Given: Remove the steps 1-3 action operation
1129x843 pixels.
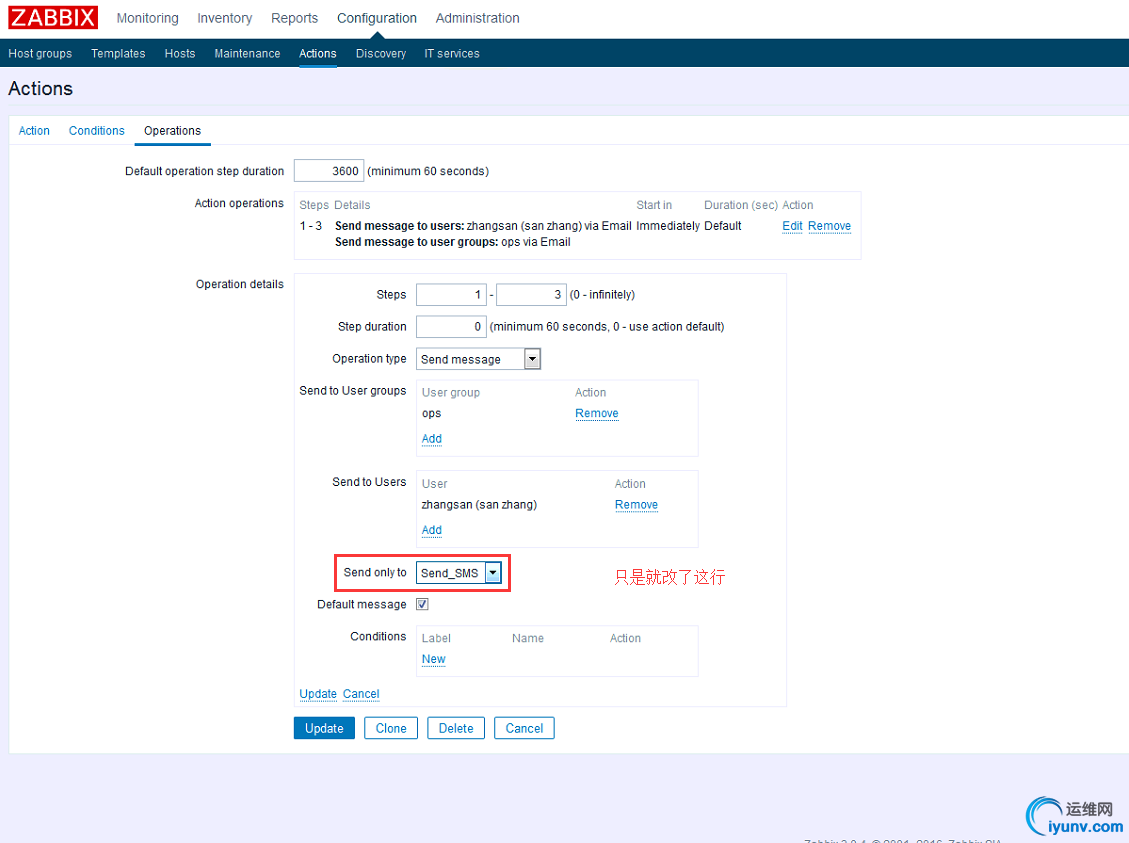Looking at the screenshot, I should click(x=829, y=226).
